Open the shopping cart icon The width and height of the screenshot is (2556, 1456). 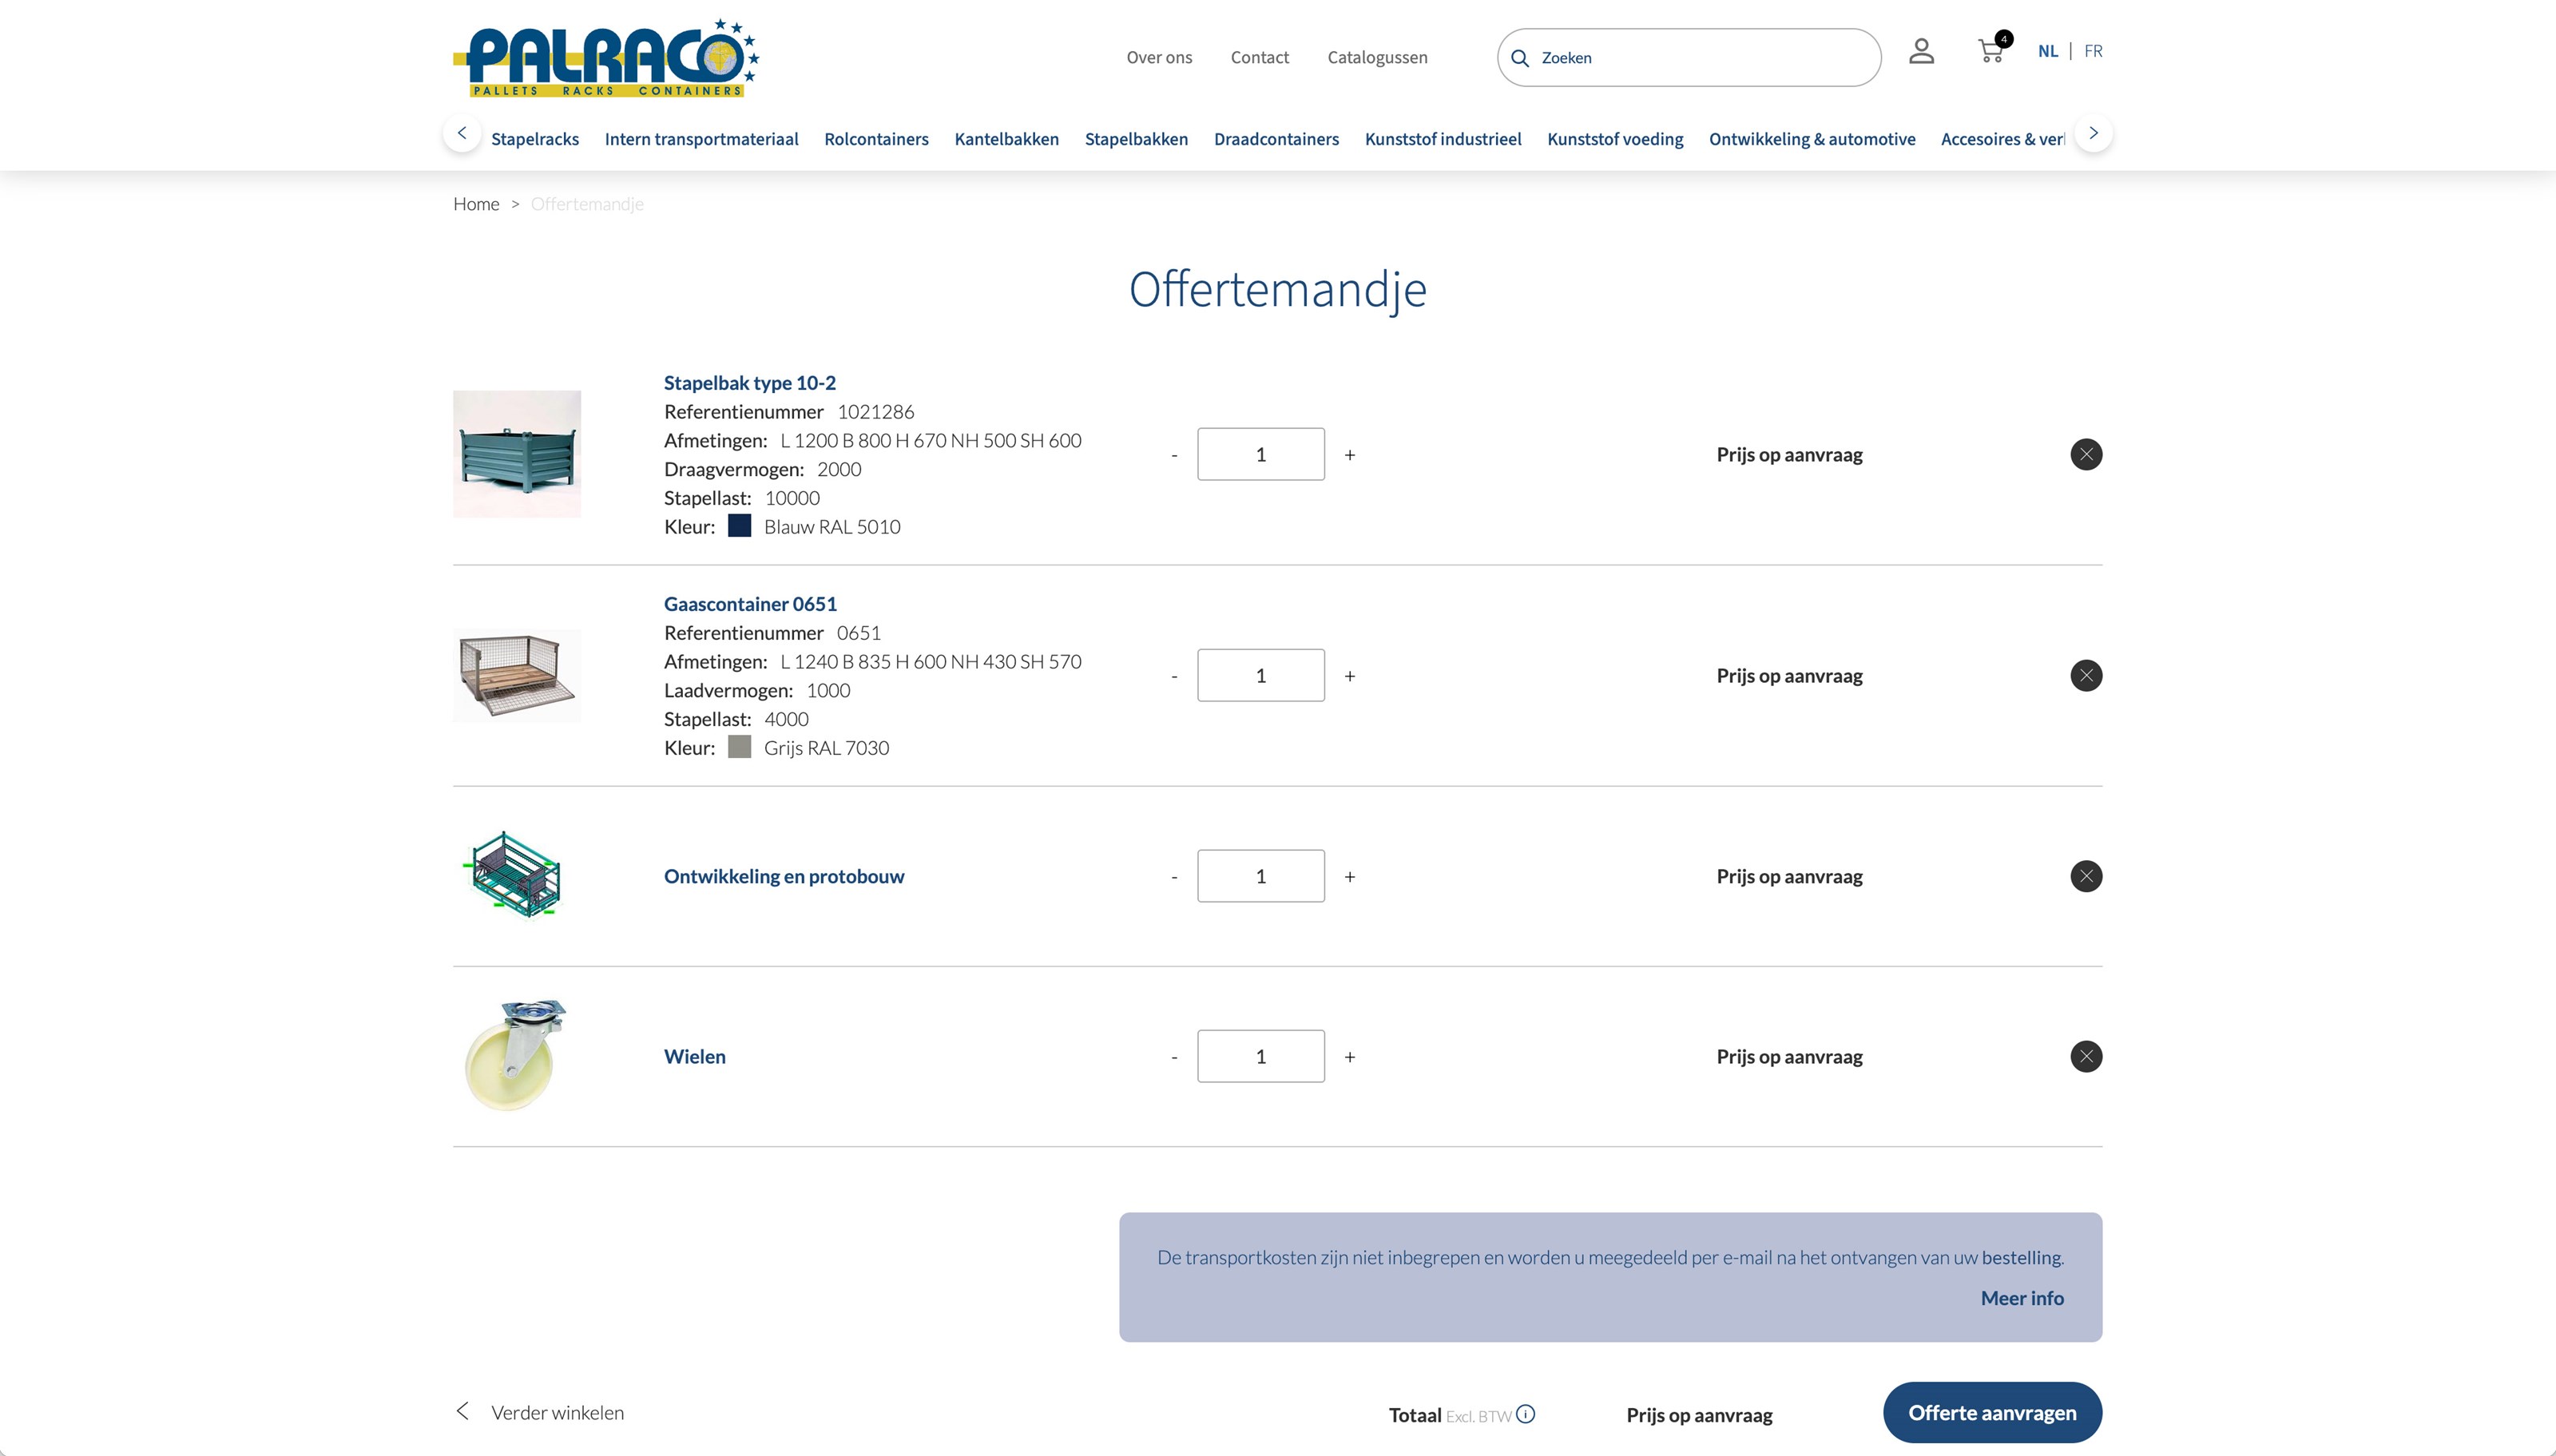click(x=1990, y=52)
